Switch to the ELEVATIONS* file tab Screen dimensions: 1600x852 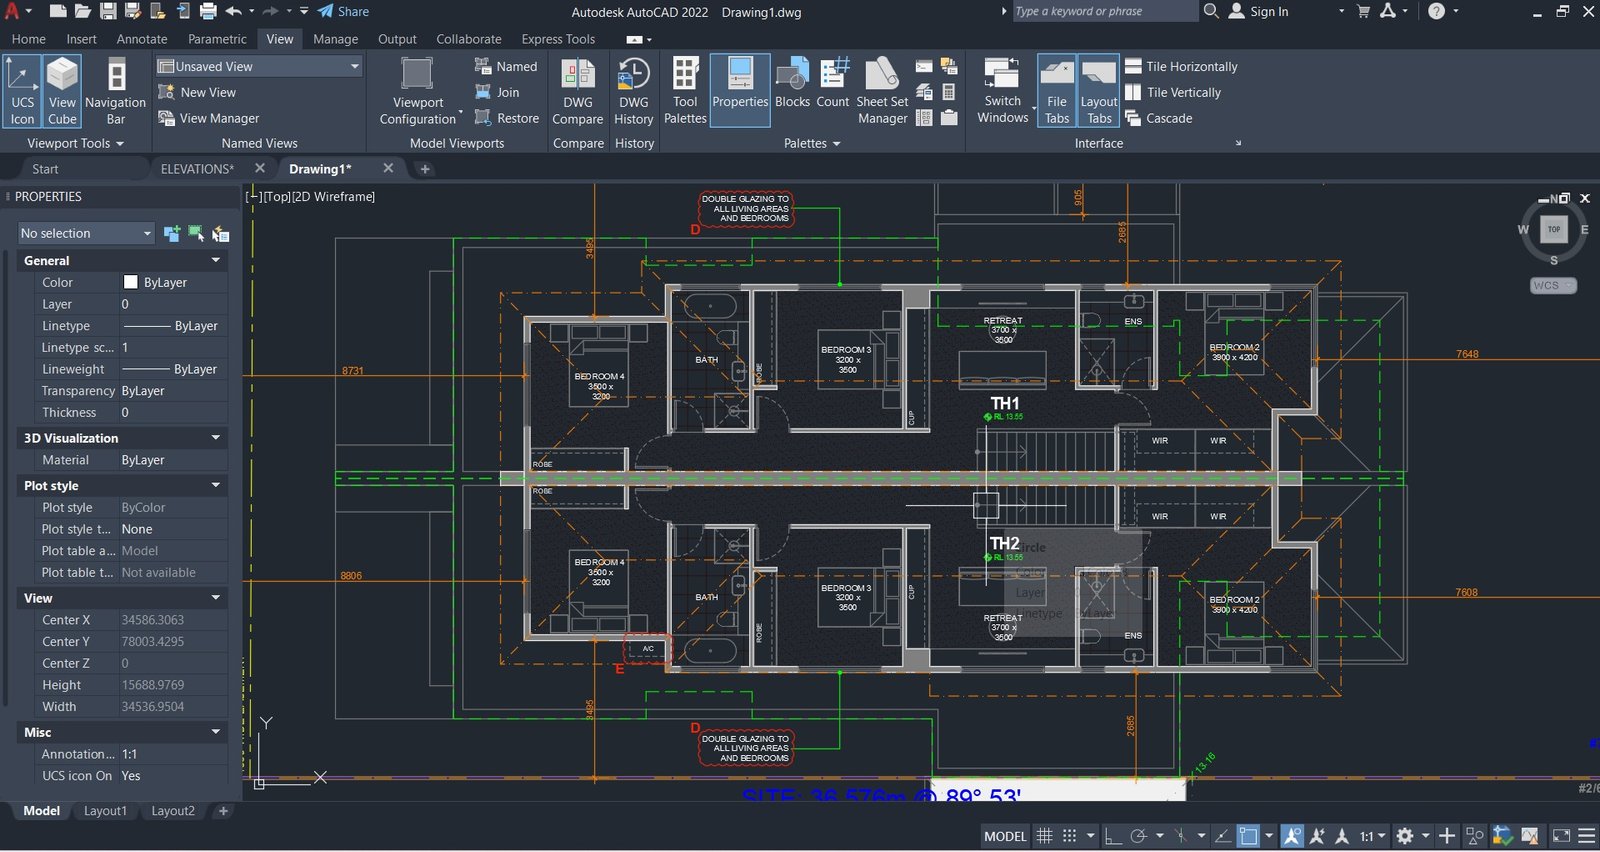tap(197, 169)
